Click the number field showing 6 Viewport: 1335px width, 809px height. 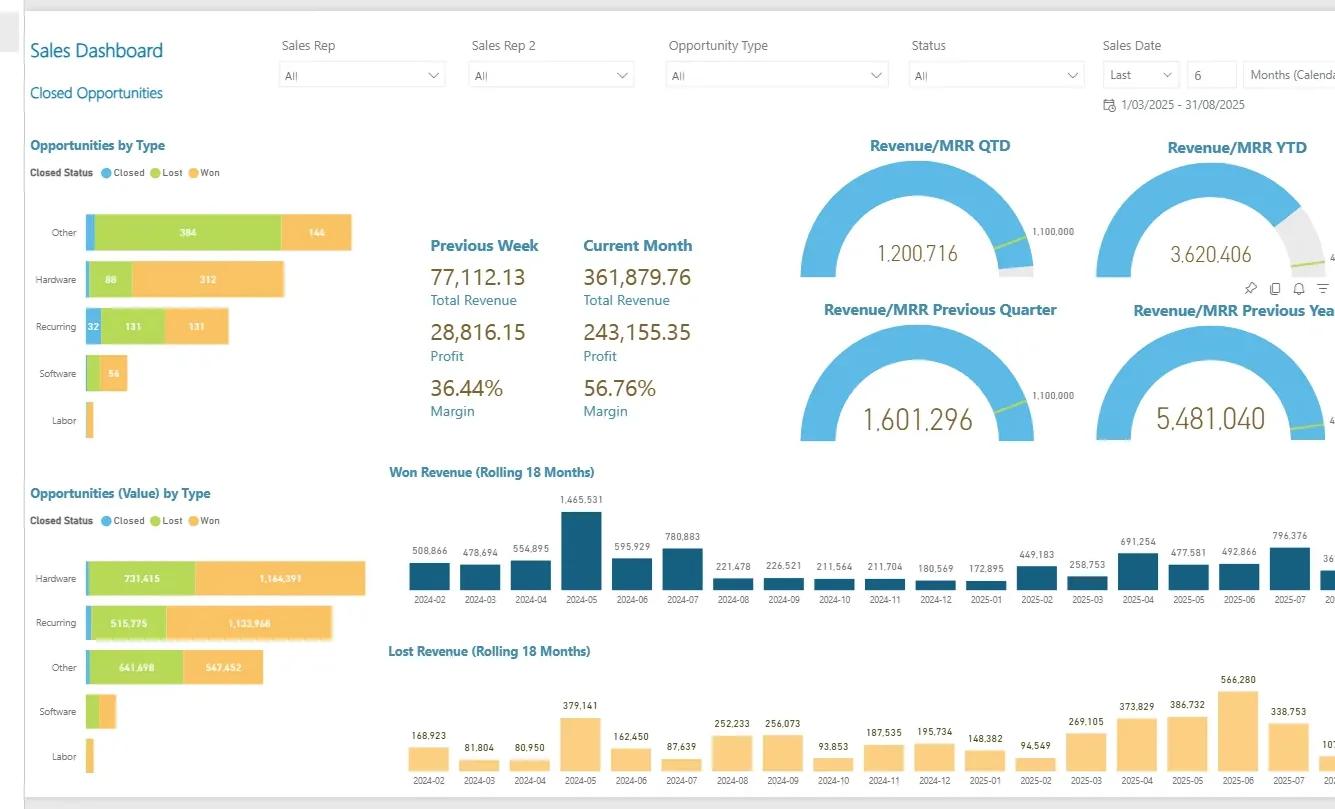coord(1211,75)
